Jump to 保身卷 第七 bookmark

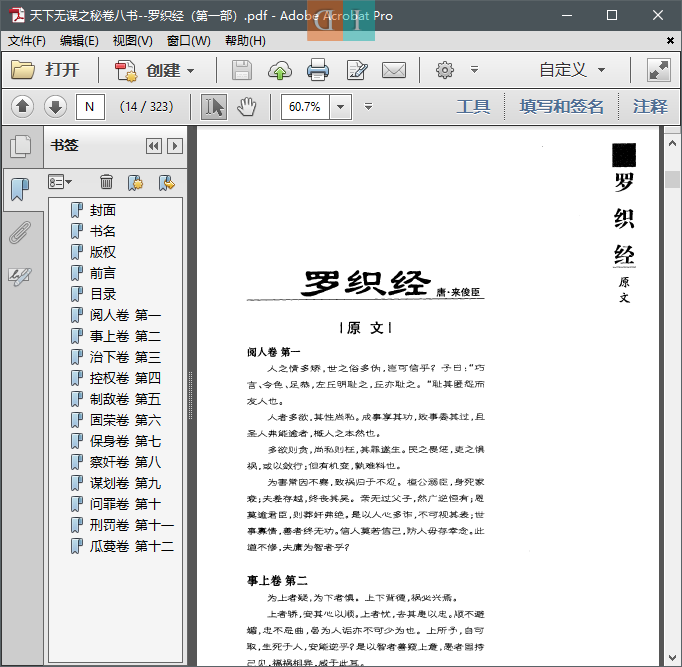tap(125, 441)
